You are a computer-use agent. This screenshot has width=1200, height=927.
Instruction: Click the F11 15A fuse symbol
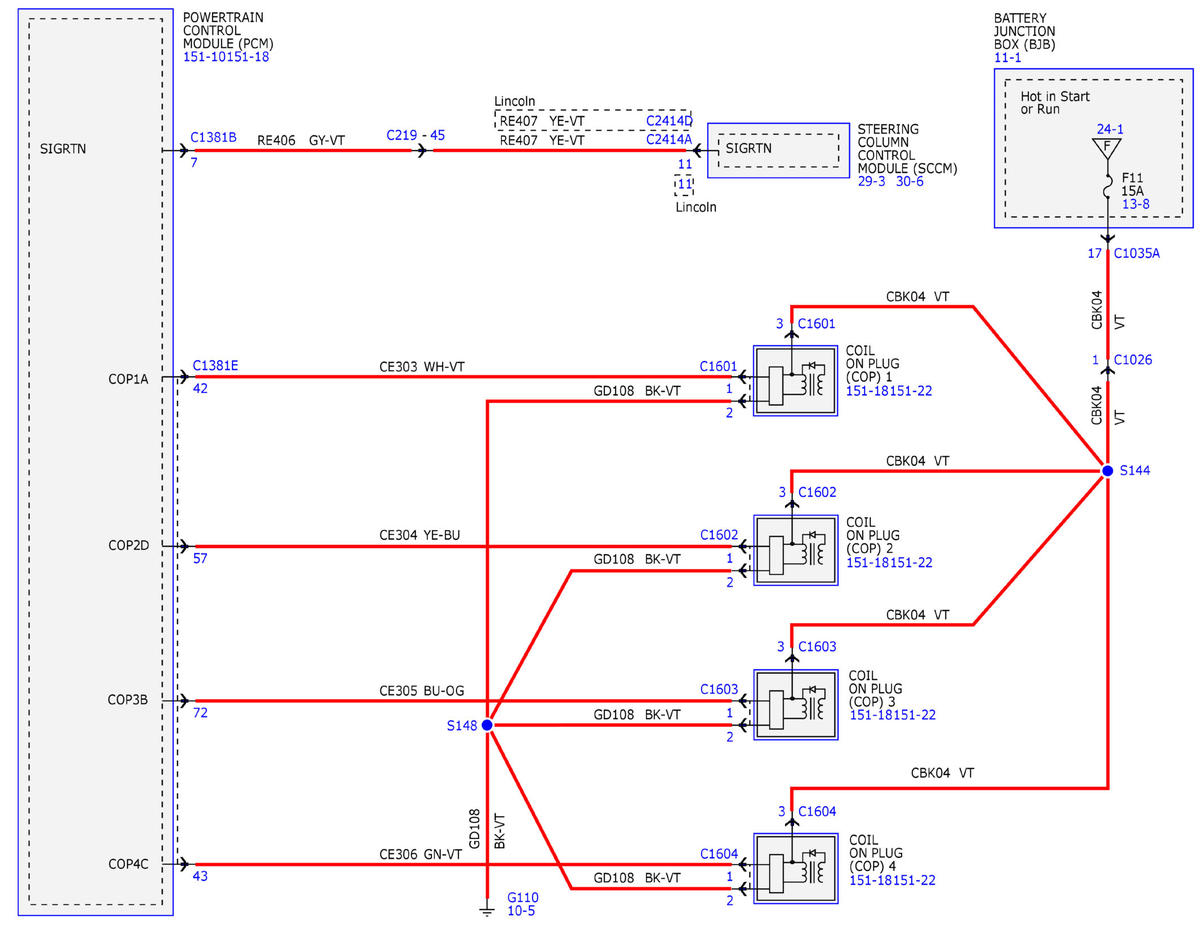point(1108,186)
